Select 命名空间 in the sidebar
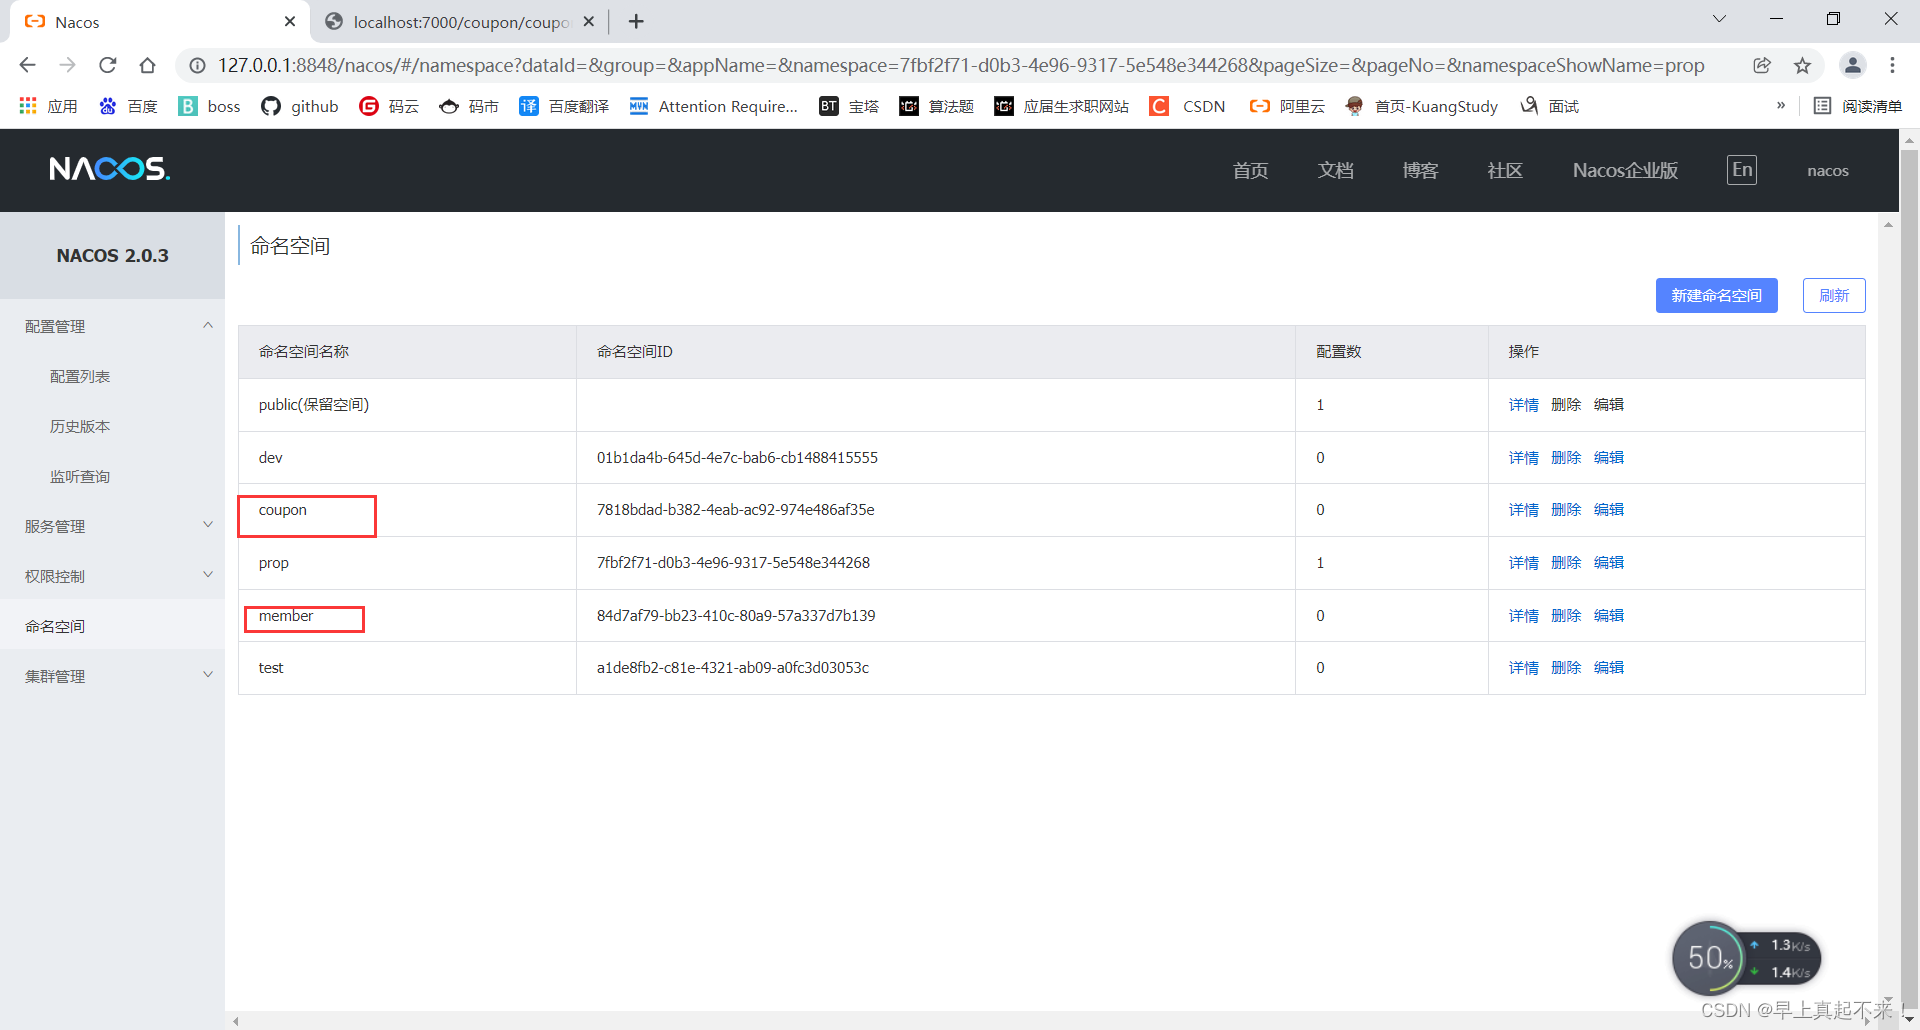Image resolution: width=1920 pixels, height=1030 pixels. (112, 626)
